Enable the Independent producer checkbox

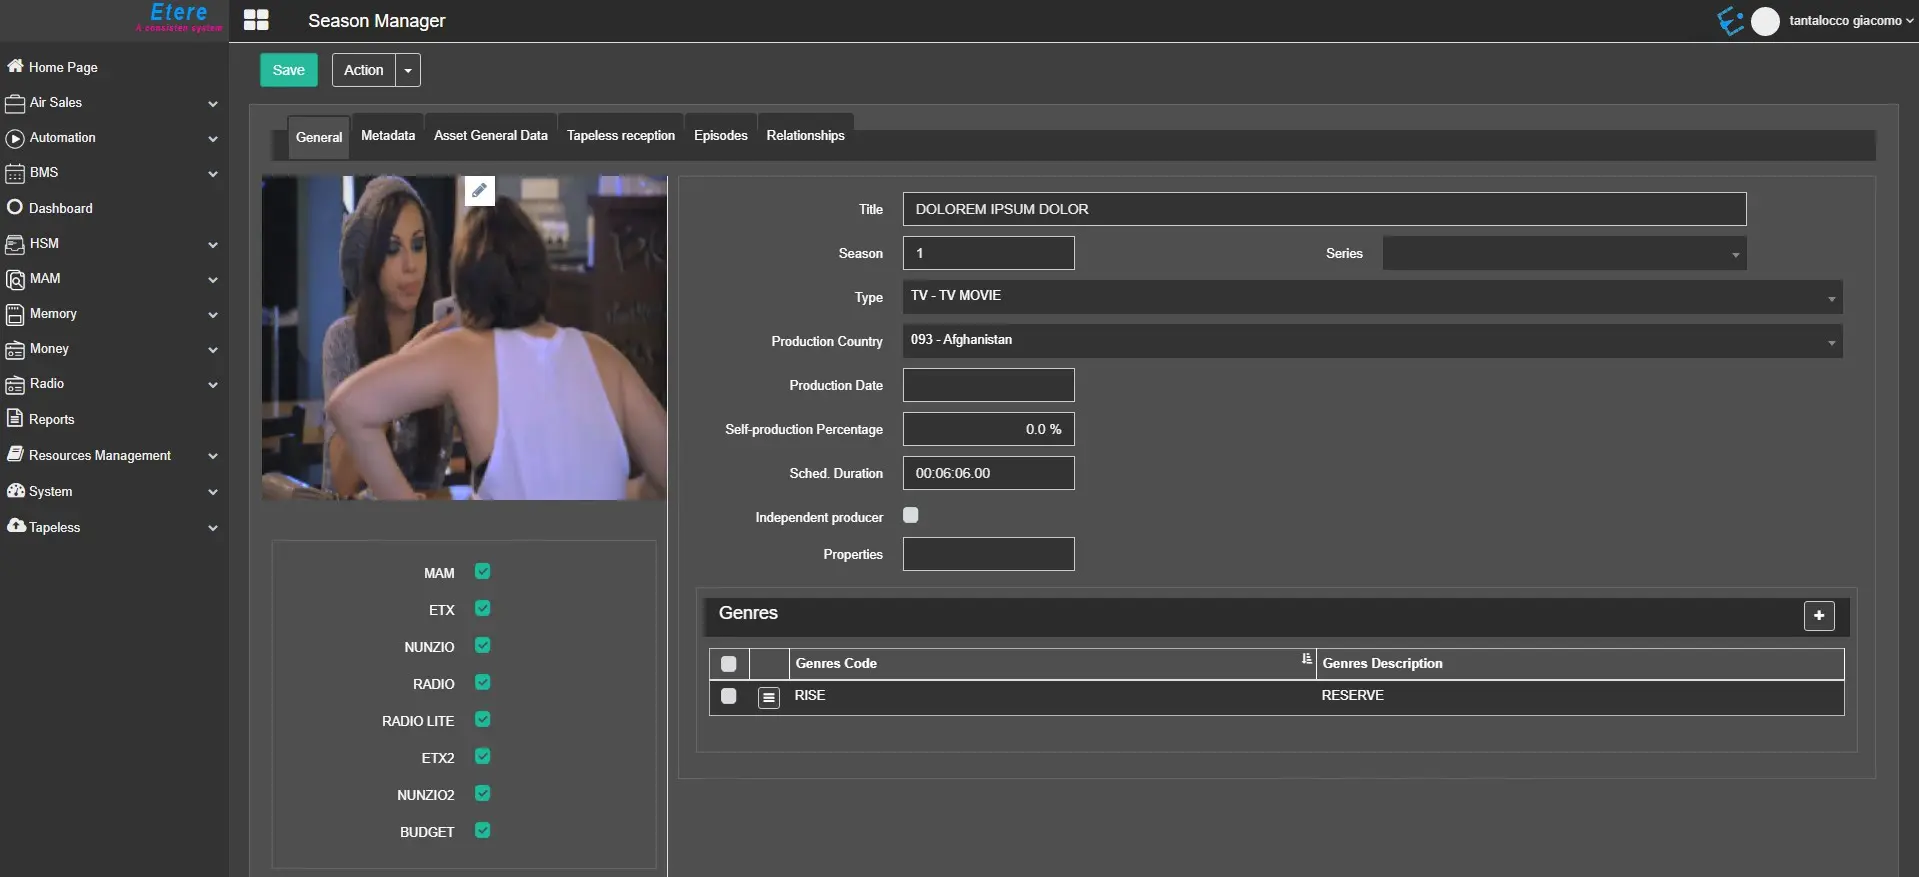[910, 515]
